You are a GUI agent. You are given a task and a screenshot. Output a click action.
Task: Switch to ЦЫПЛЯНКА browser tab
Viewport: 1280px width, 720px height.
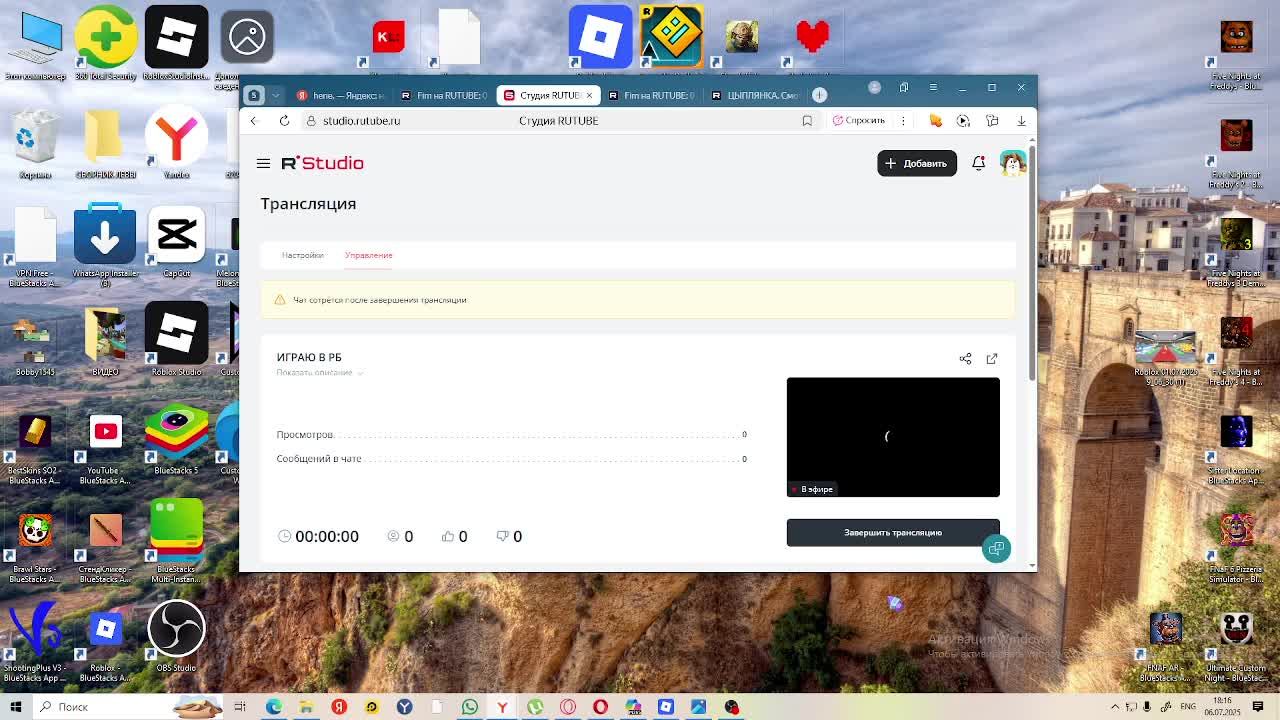(x=754, y=95)
